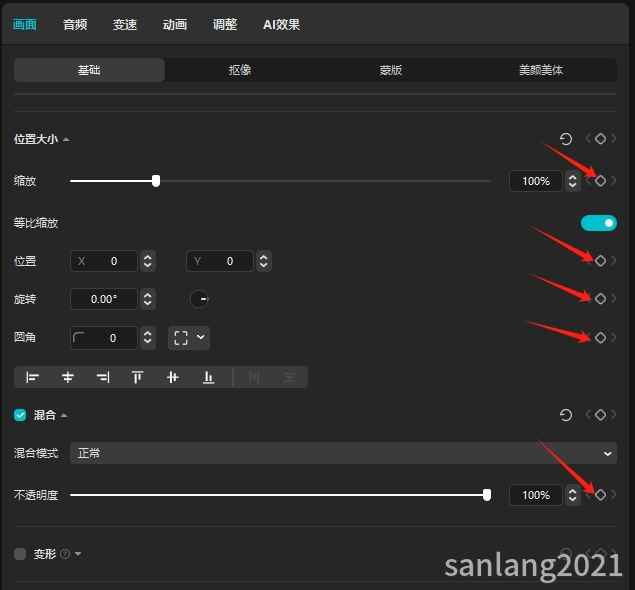Switch to the 画面 tab
Screen dimensions: 635x590
click(25, 25)
